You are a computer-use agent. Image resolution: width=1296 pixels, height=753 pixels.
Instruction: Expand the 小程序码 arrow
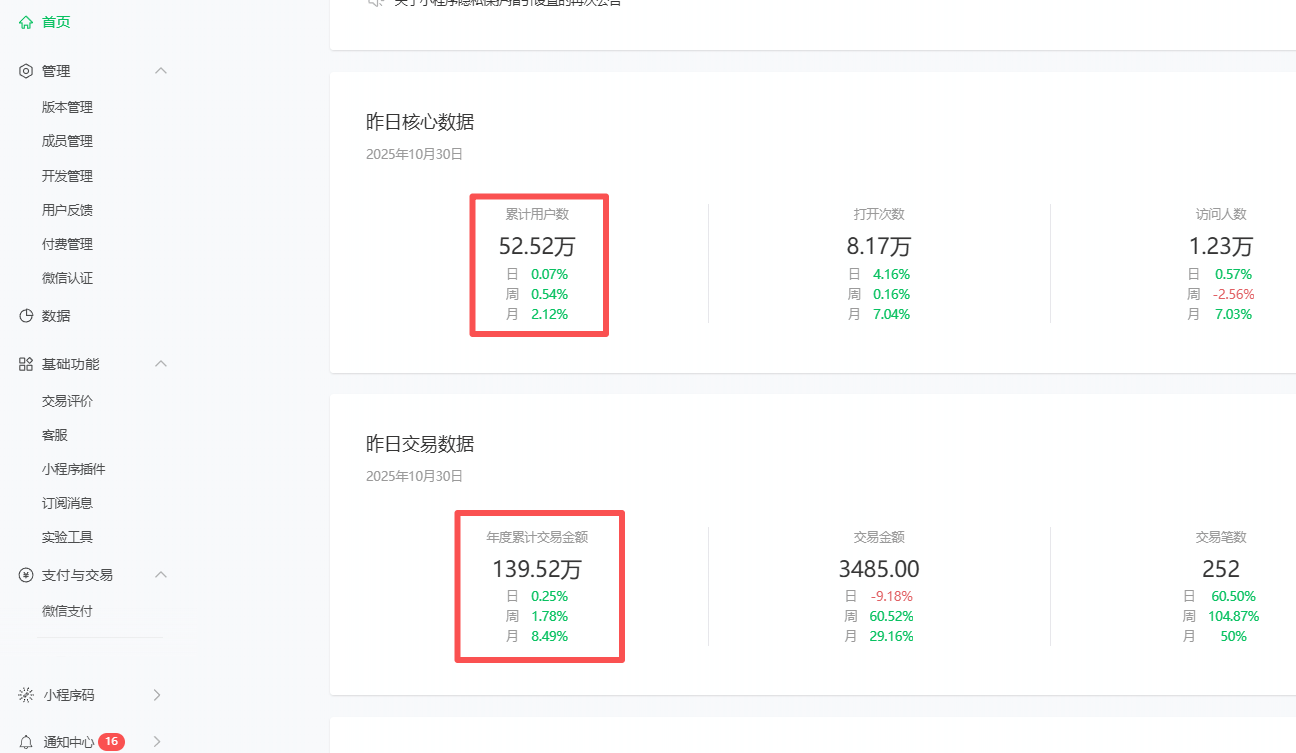[157, 695]
